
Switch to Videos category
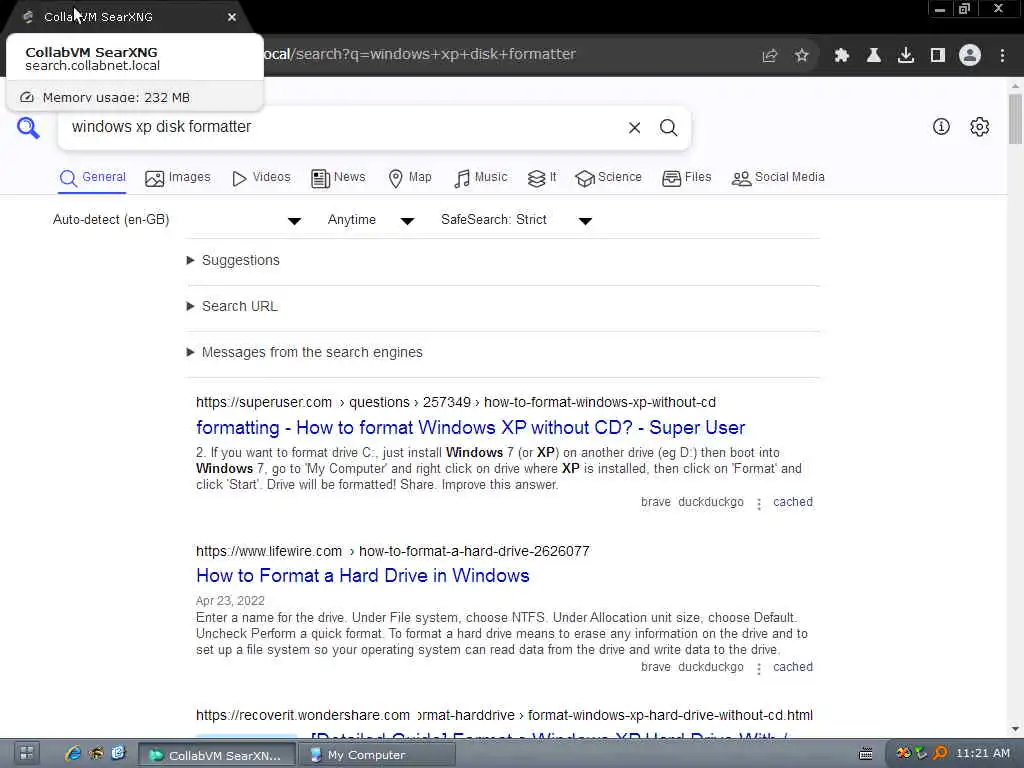[261, 178]
